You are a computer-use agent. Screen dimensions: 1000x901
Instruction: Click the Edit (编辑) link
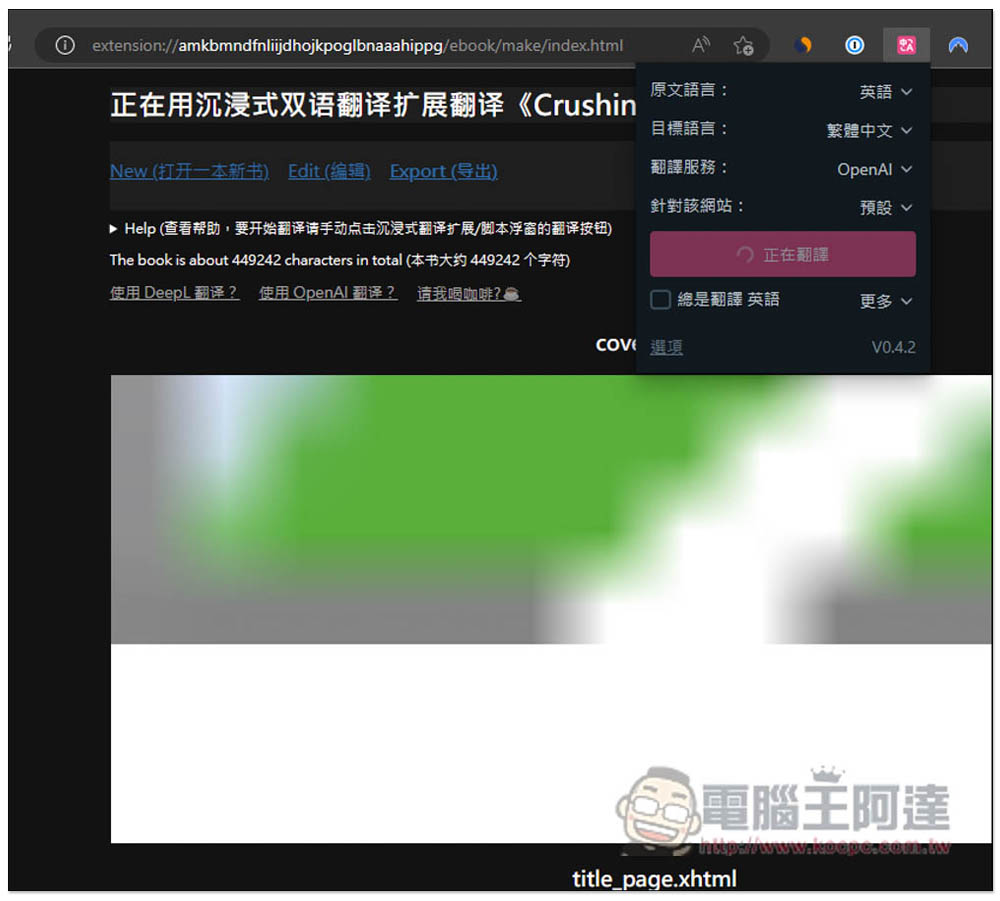[x=329, y=171]
